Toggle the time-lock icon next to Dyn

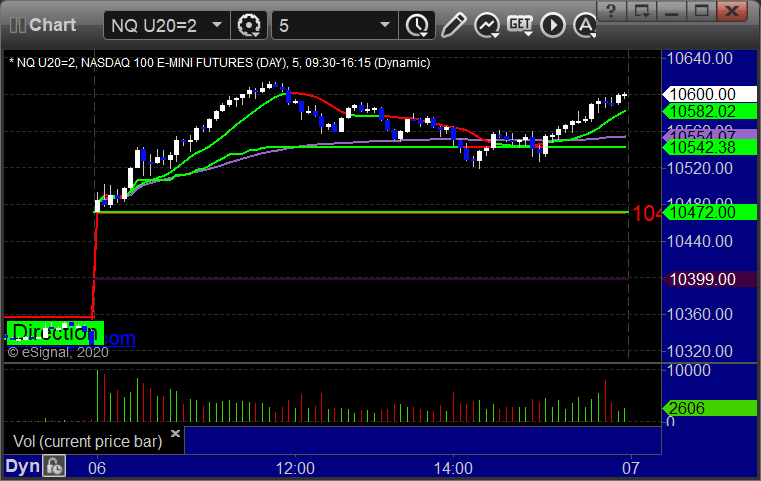point(54,466)
